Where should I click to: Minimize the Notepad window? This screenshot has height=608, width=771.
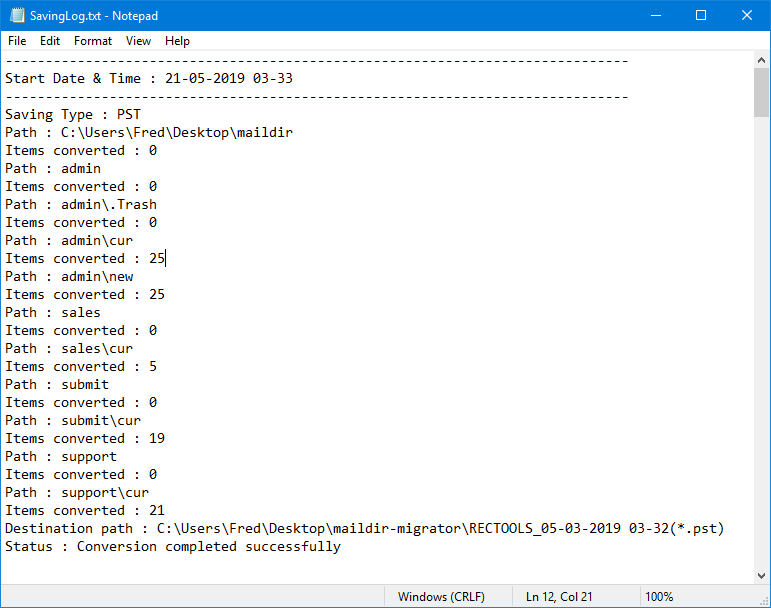(655, 15)
